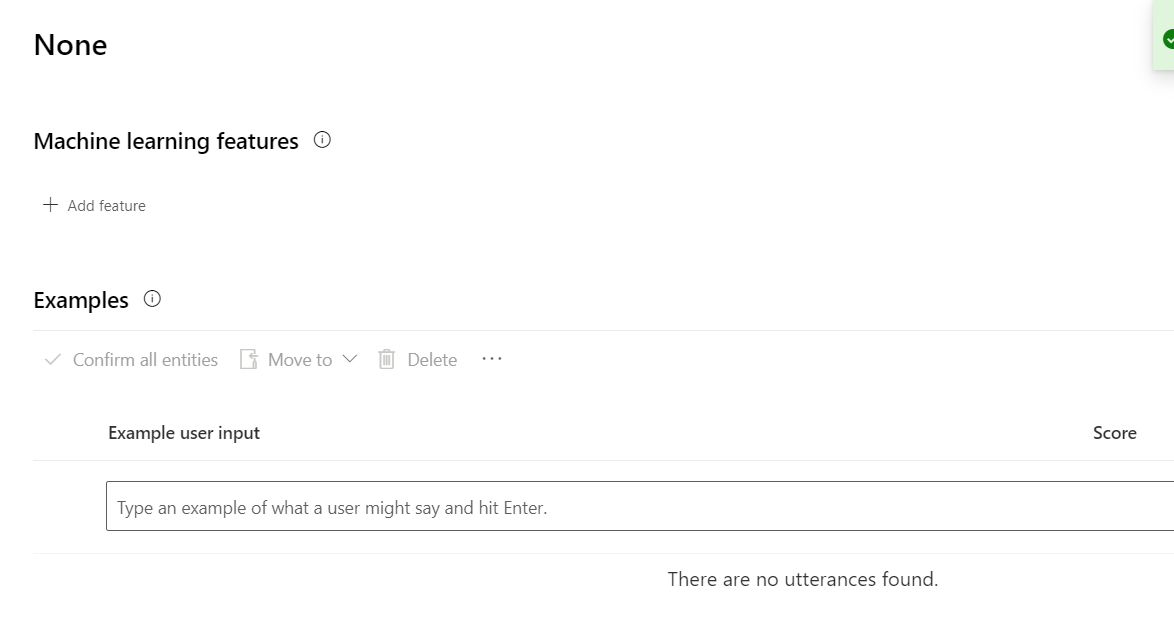Screen dimensions: 1174x618
Task: Click the green success checkmark notification icon
Action: tap(1168, 39)
